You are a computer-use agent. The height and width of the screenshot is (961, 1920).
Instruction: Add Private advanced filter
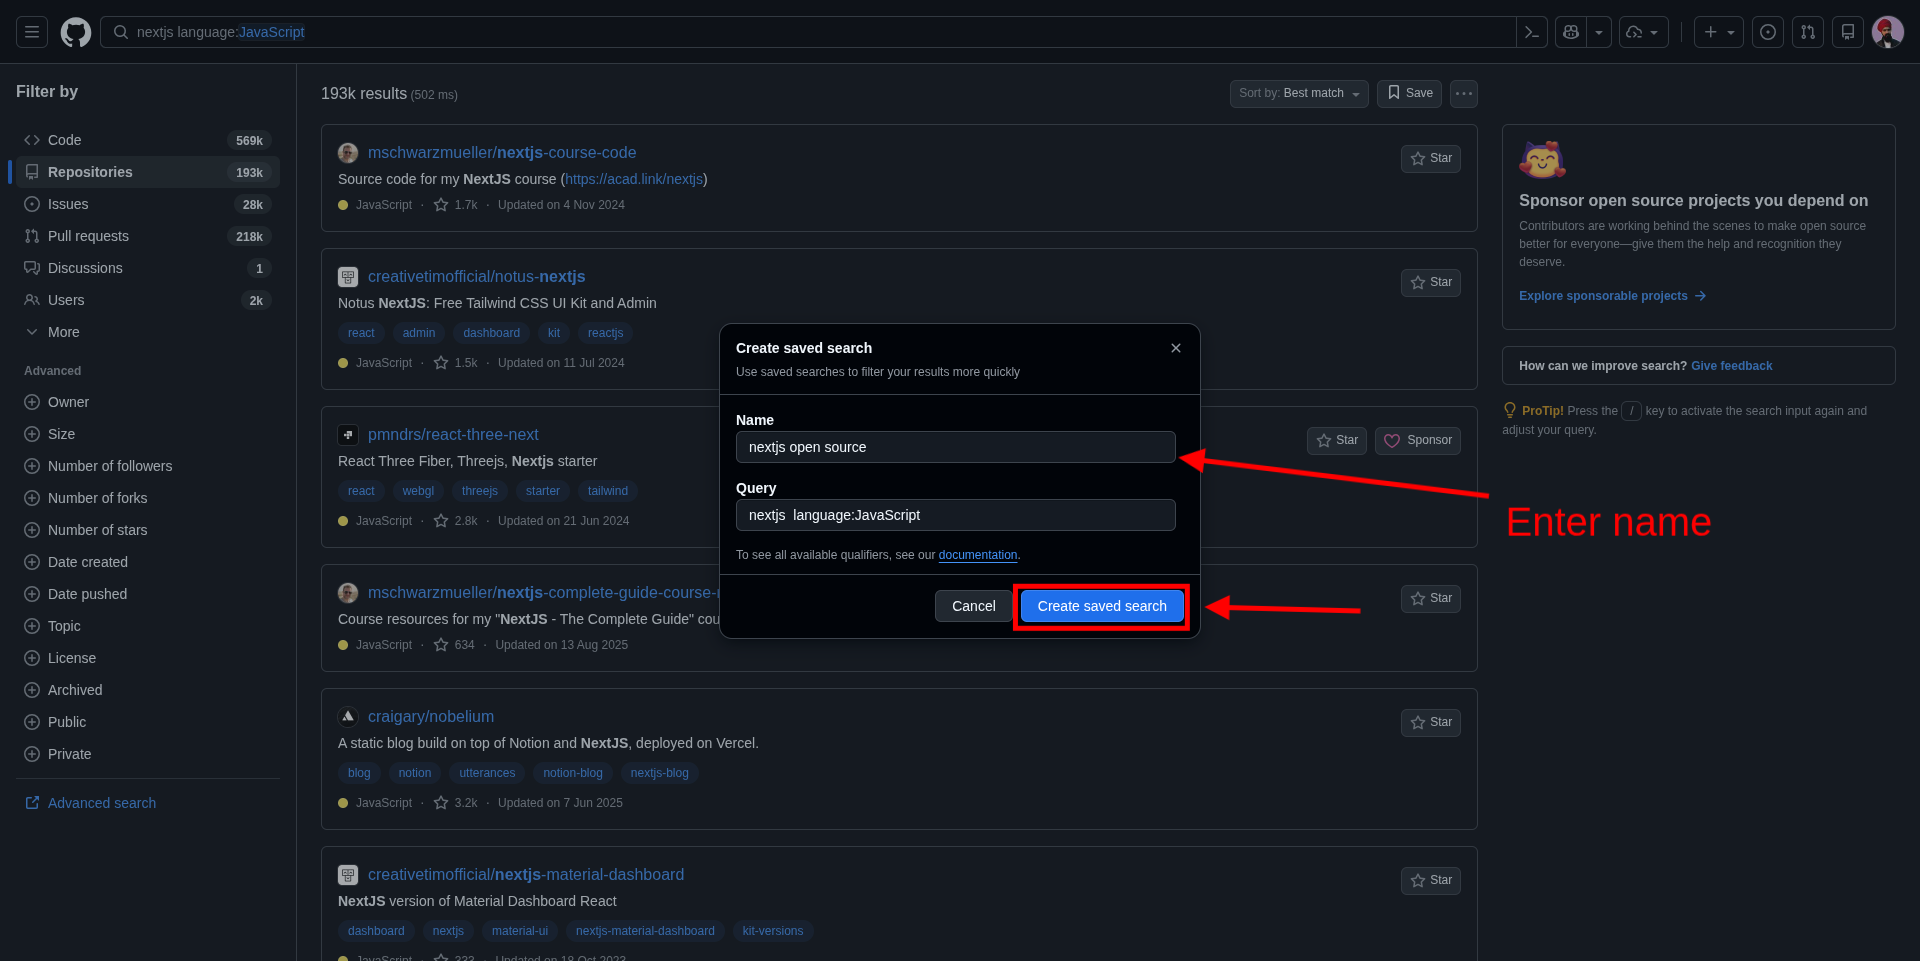coord(148,754)
